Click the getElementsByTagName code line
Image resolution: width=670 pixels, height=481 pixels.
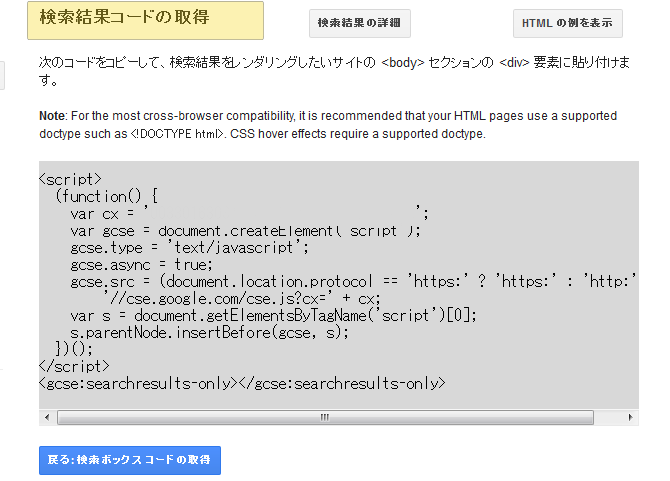[273, 316]
